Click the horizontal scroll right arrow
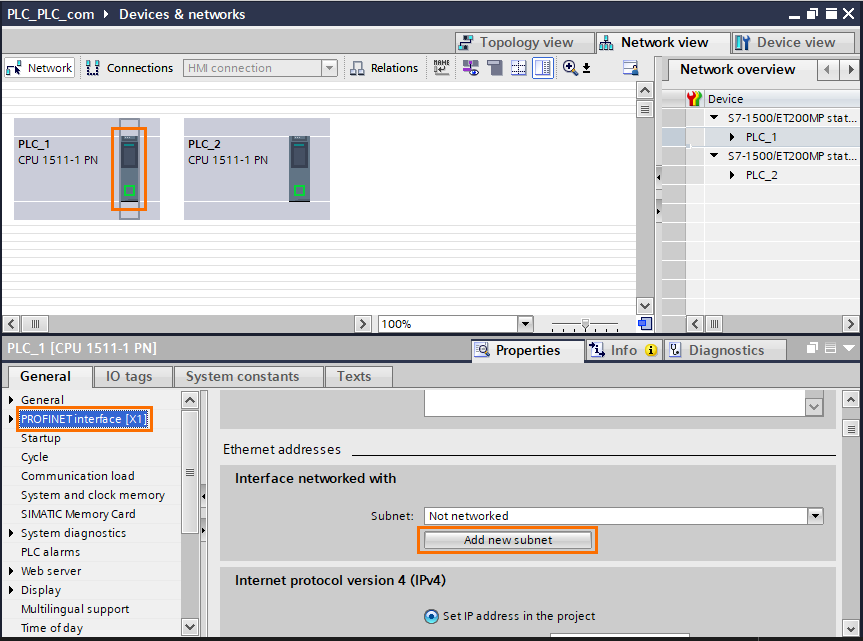 point(362,324)
